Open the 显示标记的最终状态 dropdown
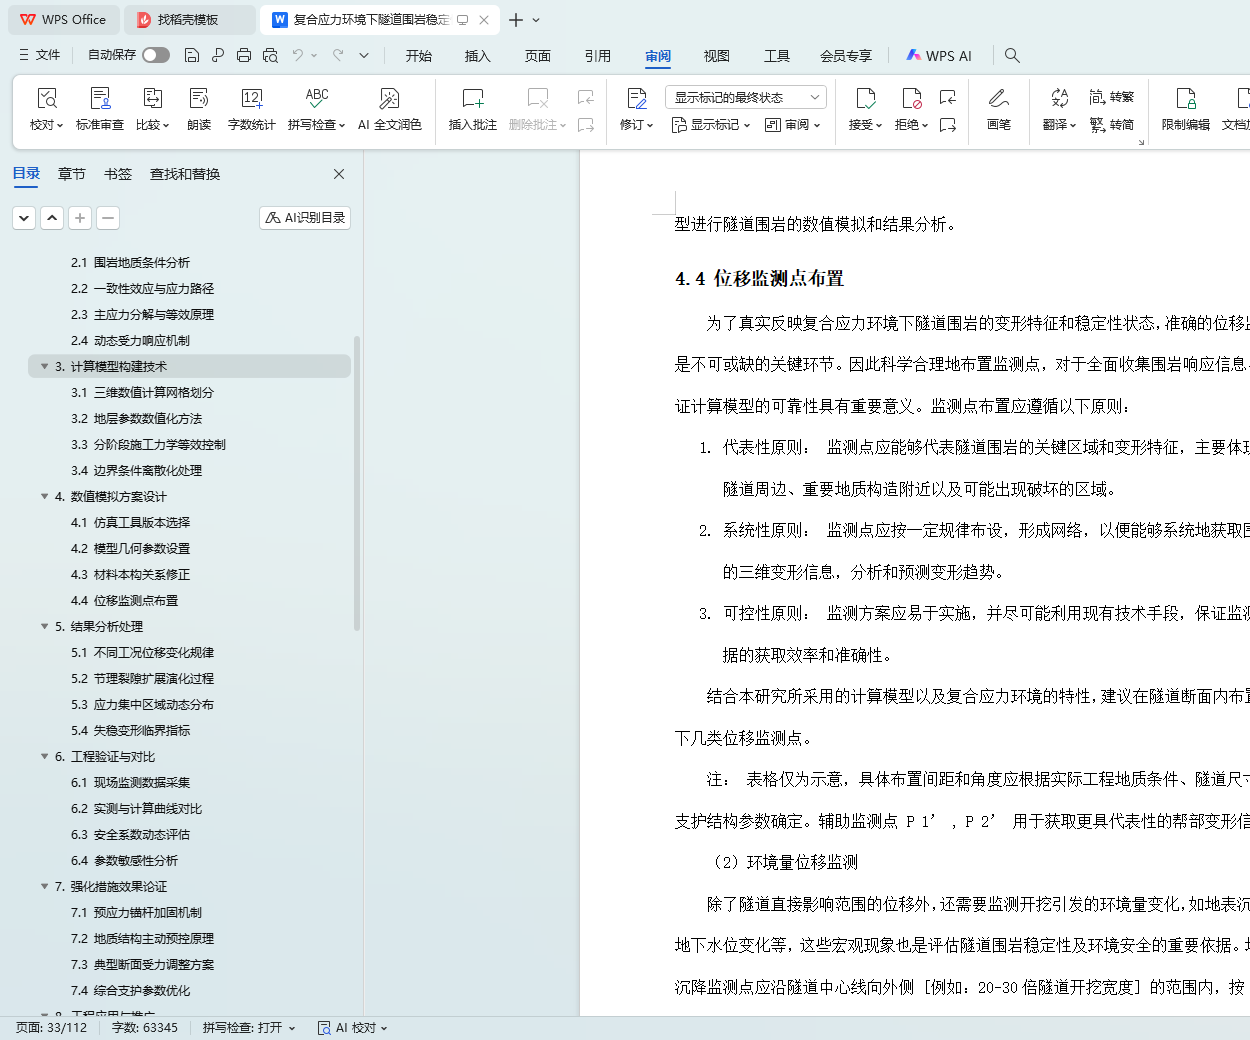 coord(745,97)
